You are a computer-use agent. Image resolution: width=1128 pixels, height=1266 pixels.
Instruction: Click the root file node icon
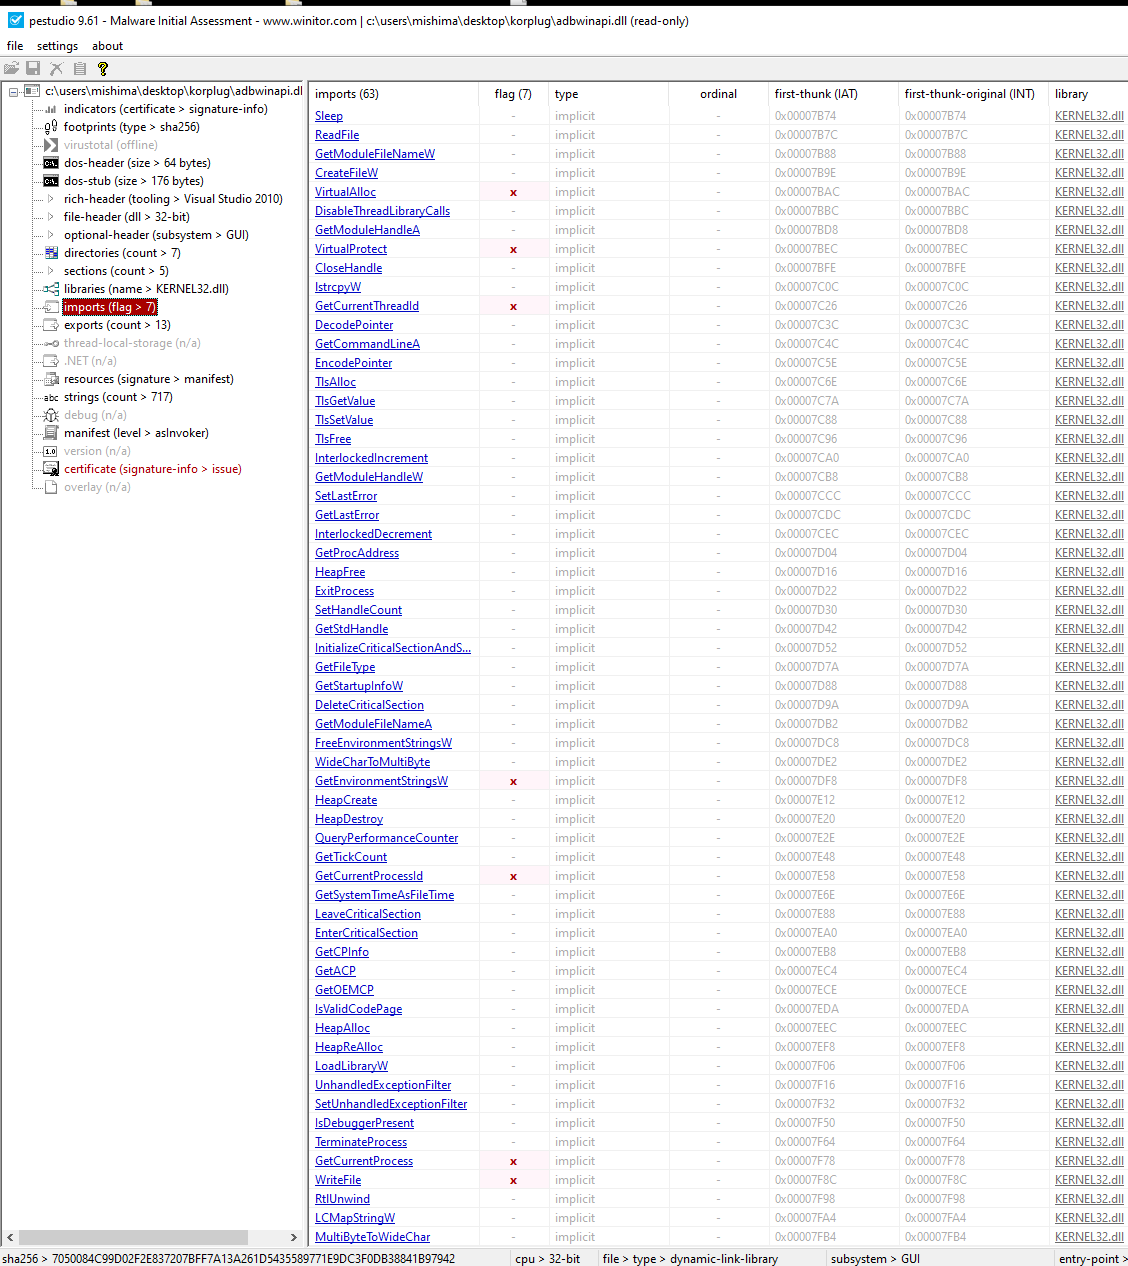[x=32, y=91]
